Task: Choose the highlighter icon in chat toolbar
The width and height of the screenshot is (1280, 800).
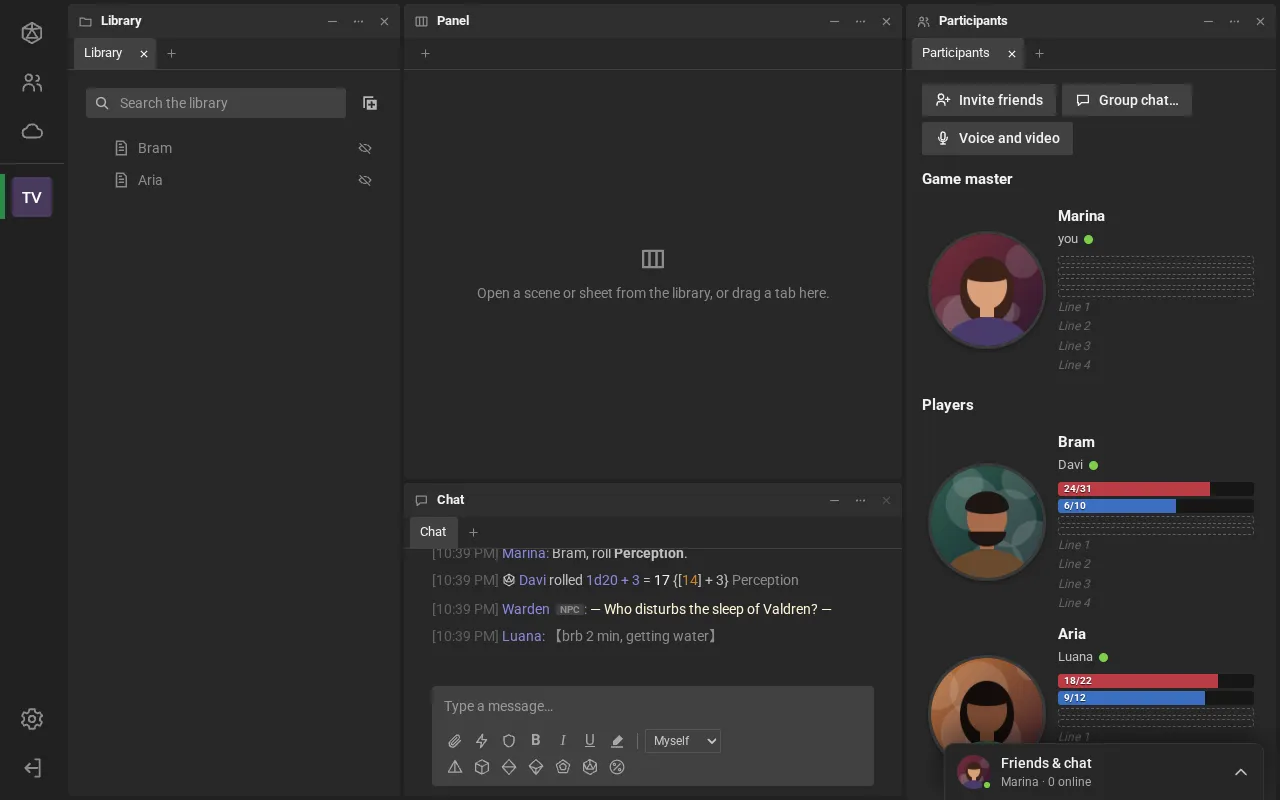Action: pyautogui.click(x=617, y=741)
